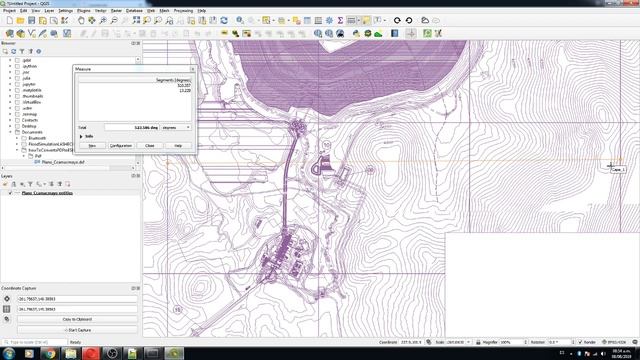Open the Vector menu
This screenshot has height=360, width=640.
100,11
